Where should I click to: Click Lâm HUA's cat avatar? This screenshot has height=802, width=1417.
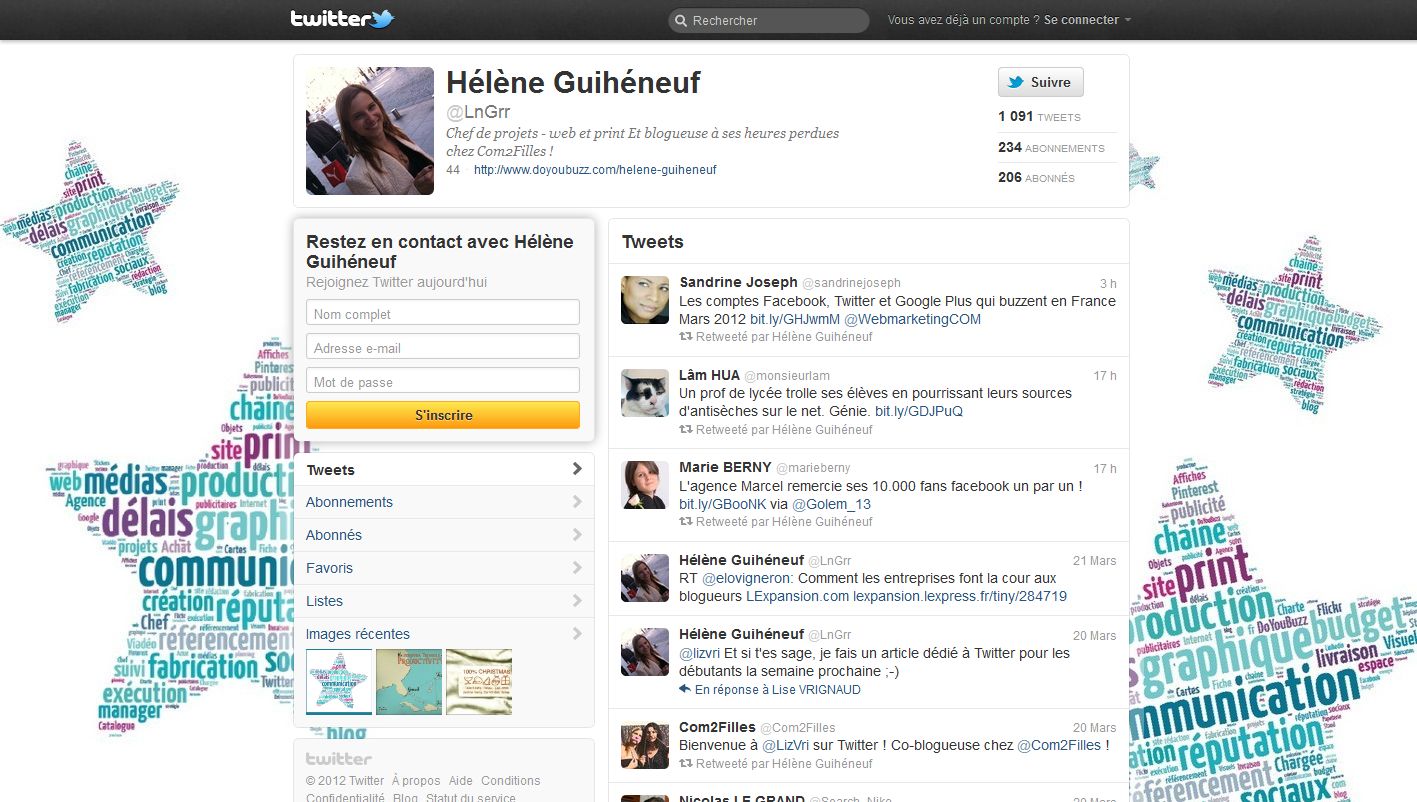tap(645, 393)
